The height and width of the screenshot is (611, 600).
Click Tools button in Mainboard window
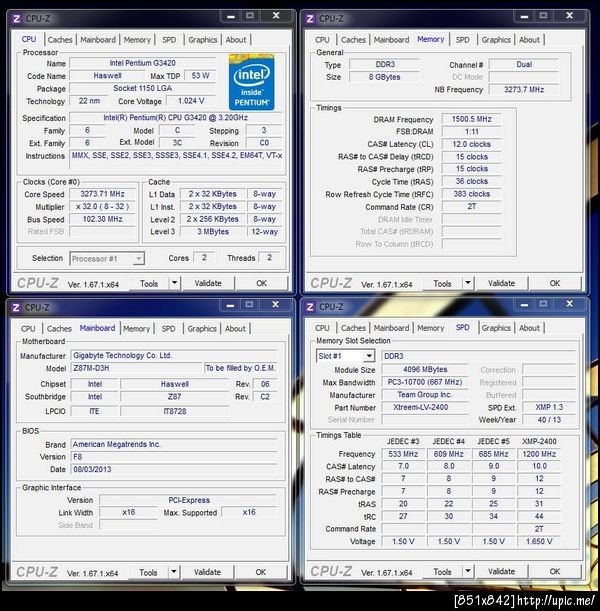coord(148,572)
